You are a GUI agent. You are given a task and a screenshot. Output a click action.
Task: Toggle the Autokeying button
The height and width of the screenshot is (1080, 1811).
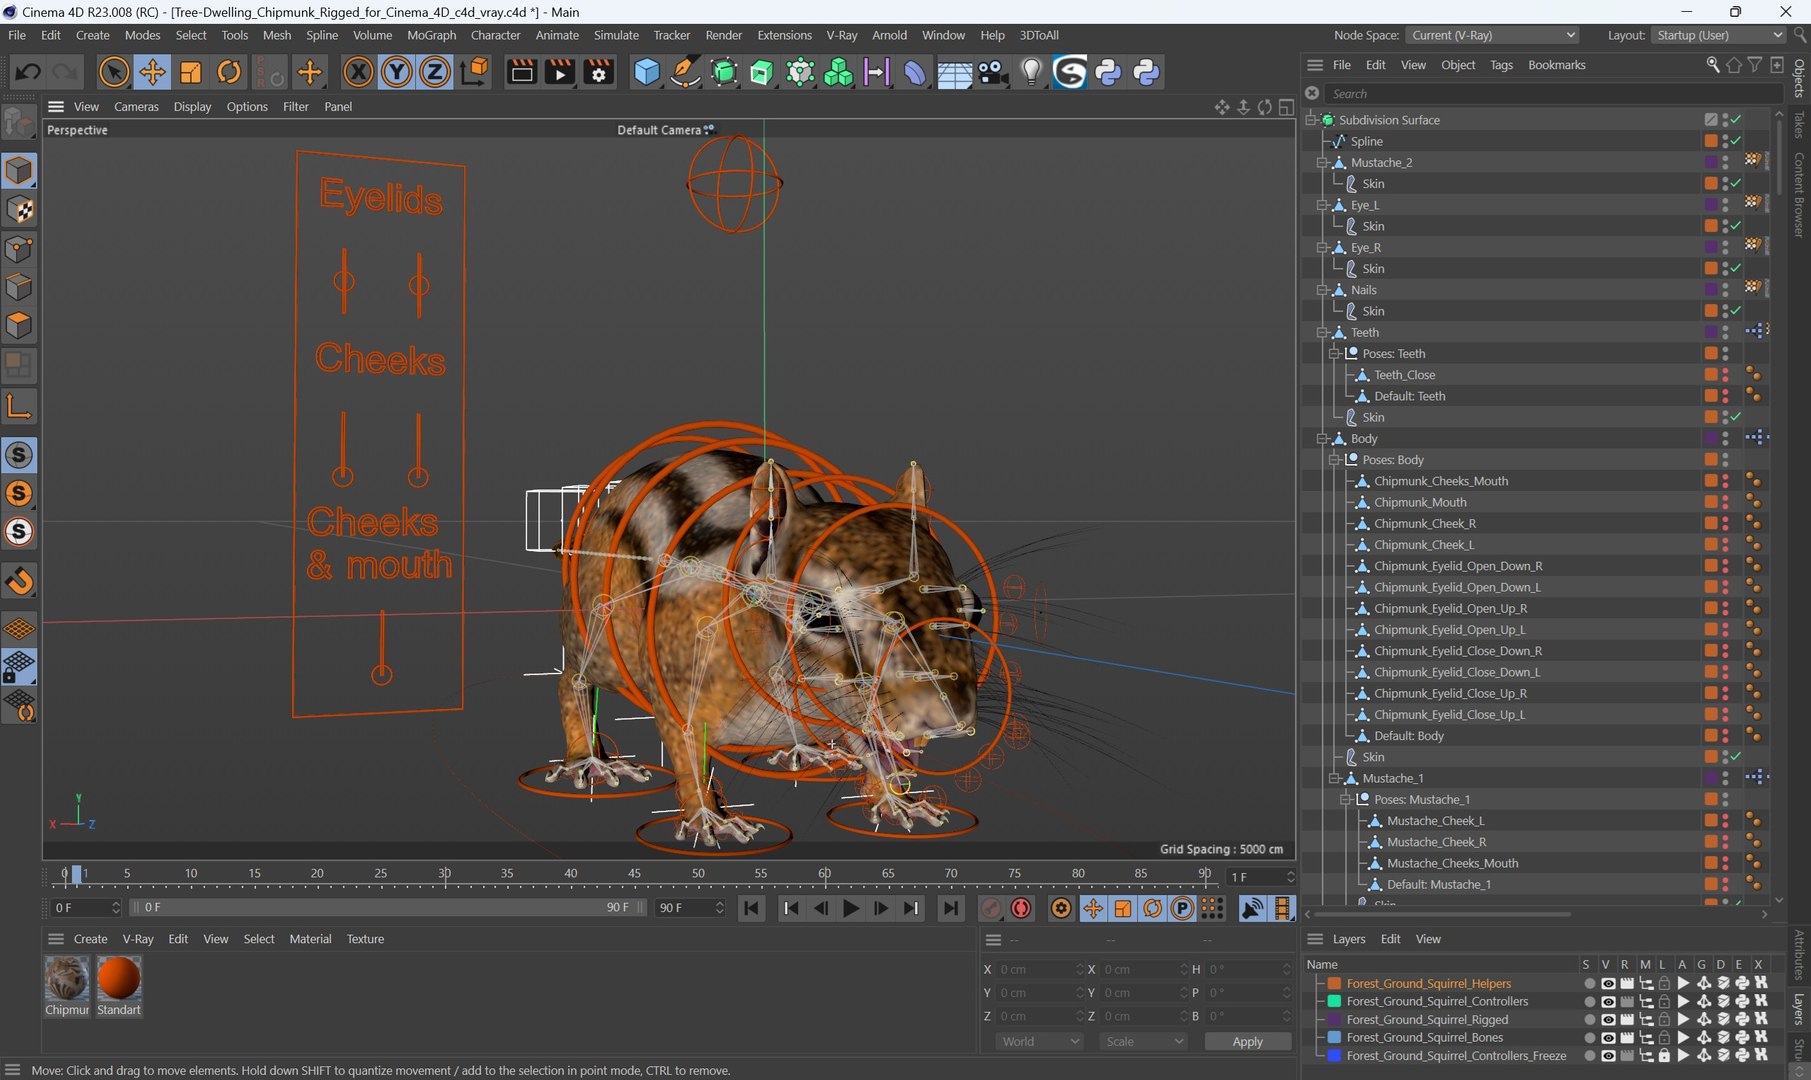coord(1021,908)
